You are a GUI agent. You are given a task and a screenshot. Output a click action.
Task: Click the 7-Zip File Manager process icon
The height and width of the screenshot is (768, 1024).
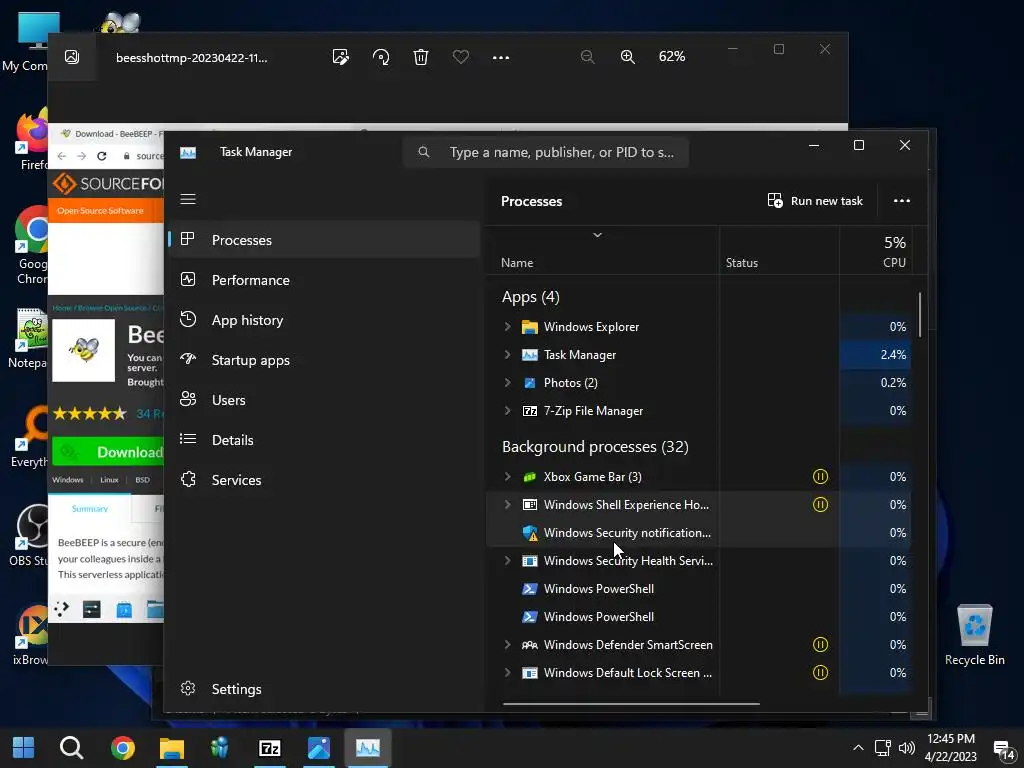click(x=530, y=411)
